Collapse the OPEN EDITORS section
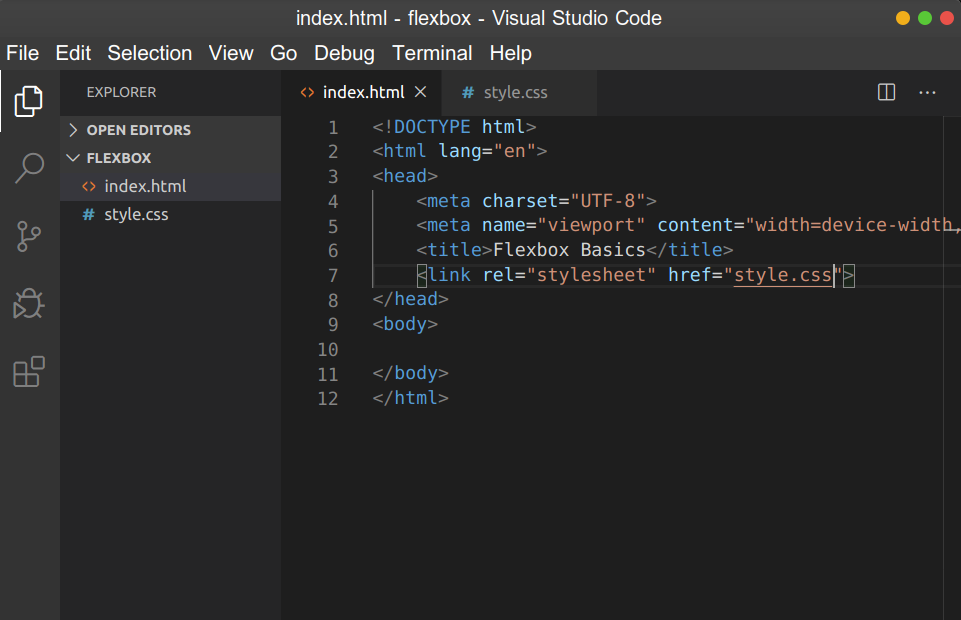This screenshot has height=620, width=961. 72,129
